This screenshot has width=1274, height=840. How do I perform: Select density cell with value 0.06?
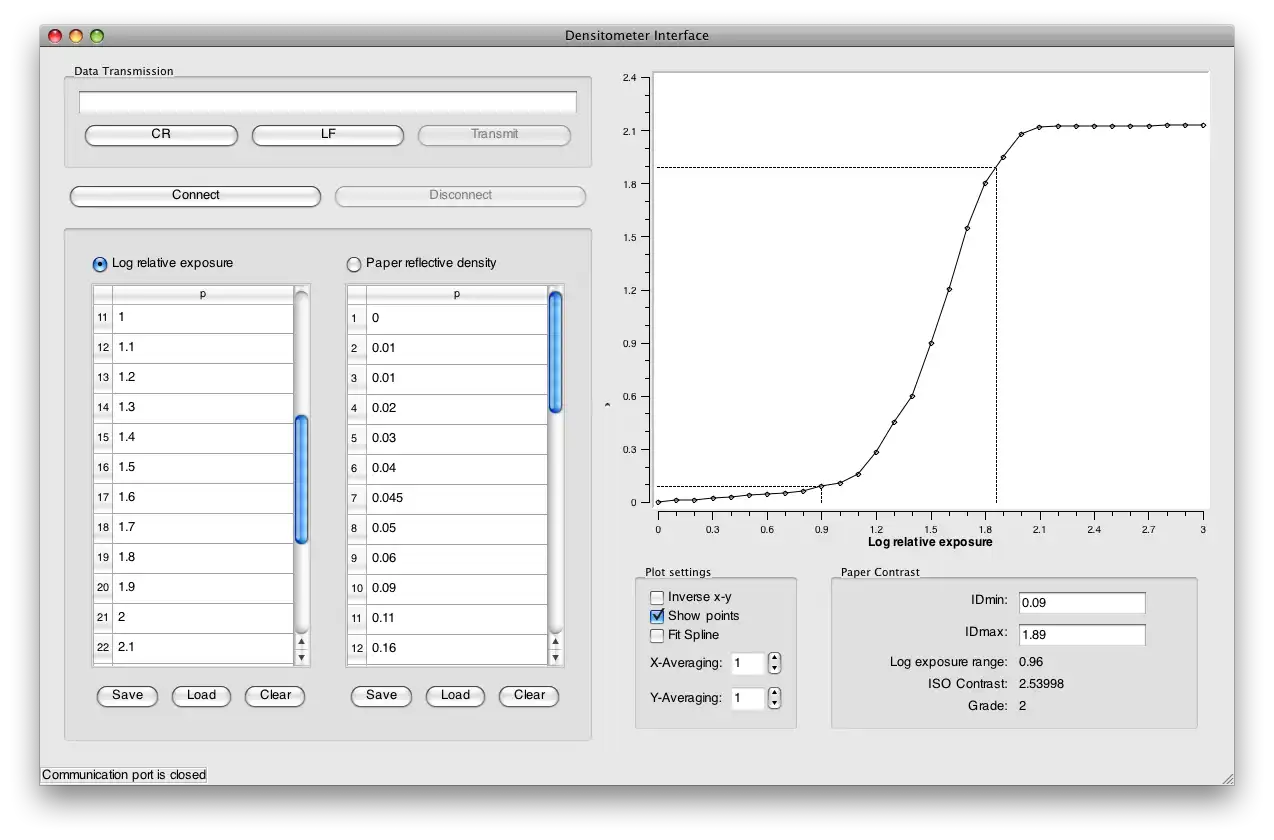tap(457, 558)
